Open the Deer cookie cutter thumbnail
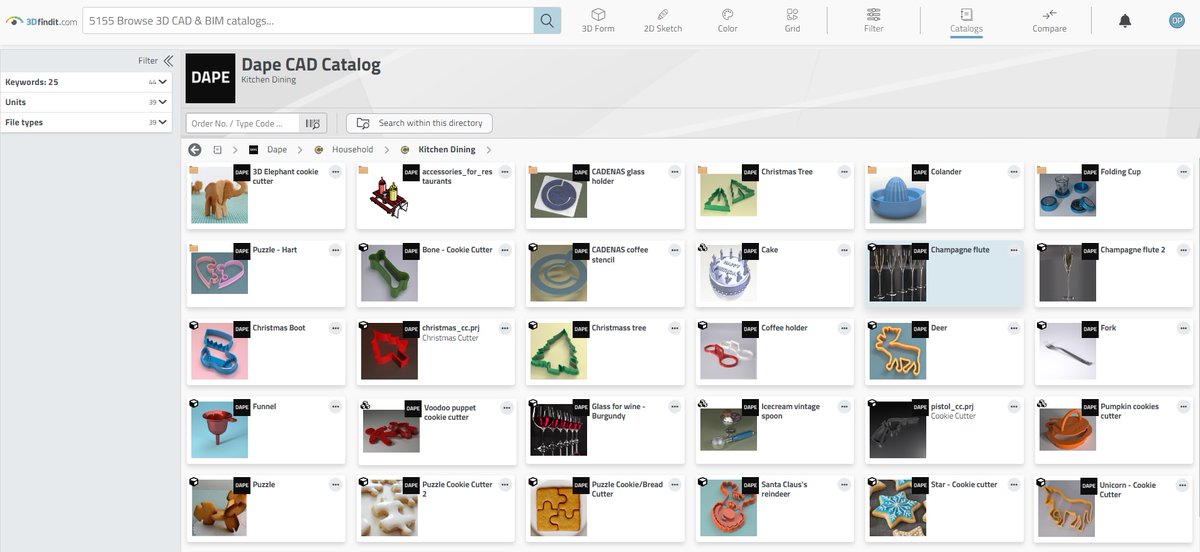This screenshot has width=1200, height=552. pos(898,351)
